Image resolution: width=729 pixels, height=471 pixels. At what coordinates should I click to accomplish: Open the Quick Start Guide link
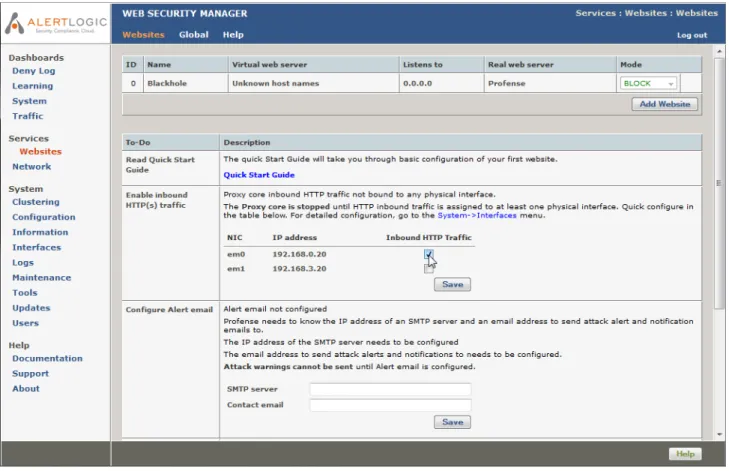tap(259, 175)
